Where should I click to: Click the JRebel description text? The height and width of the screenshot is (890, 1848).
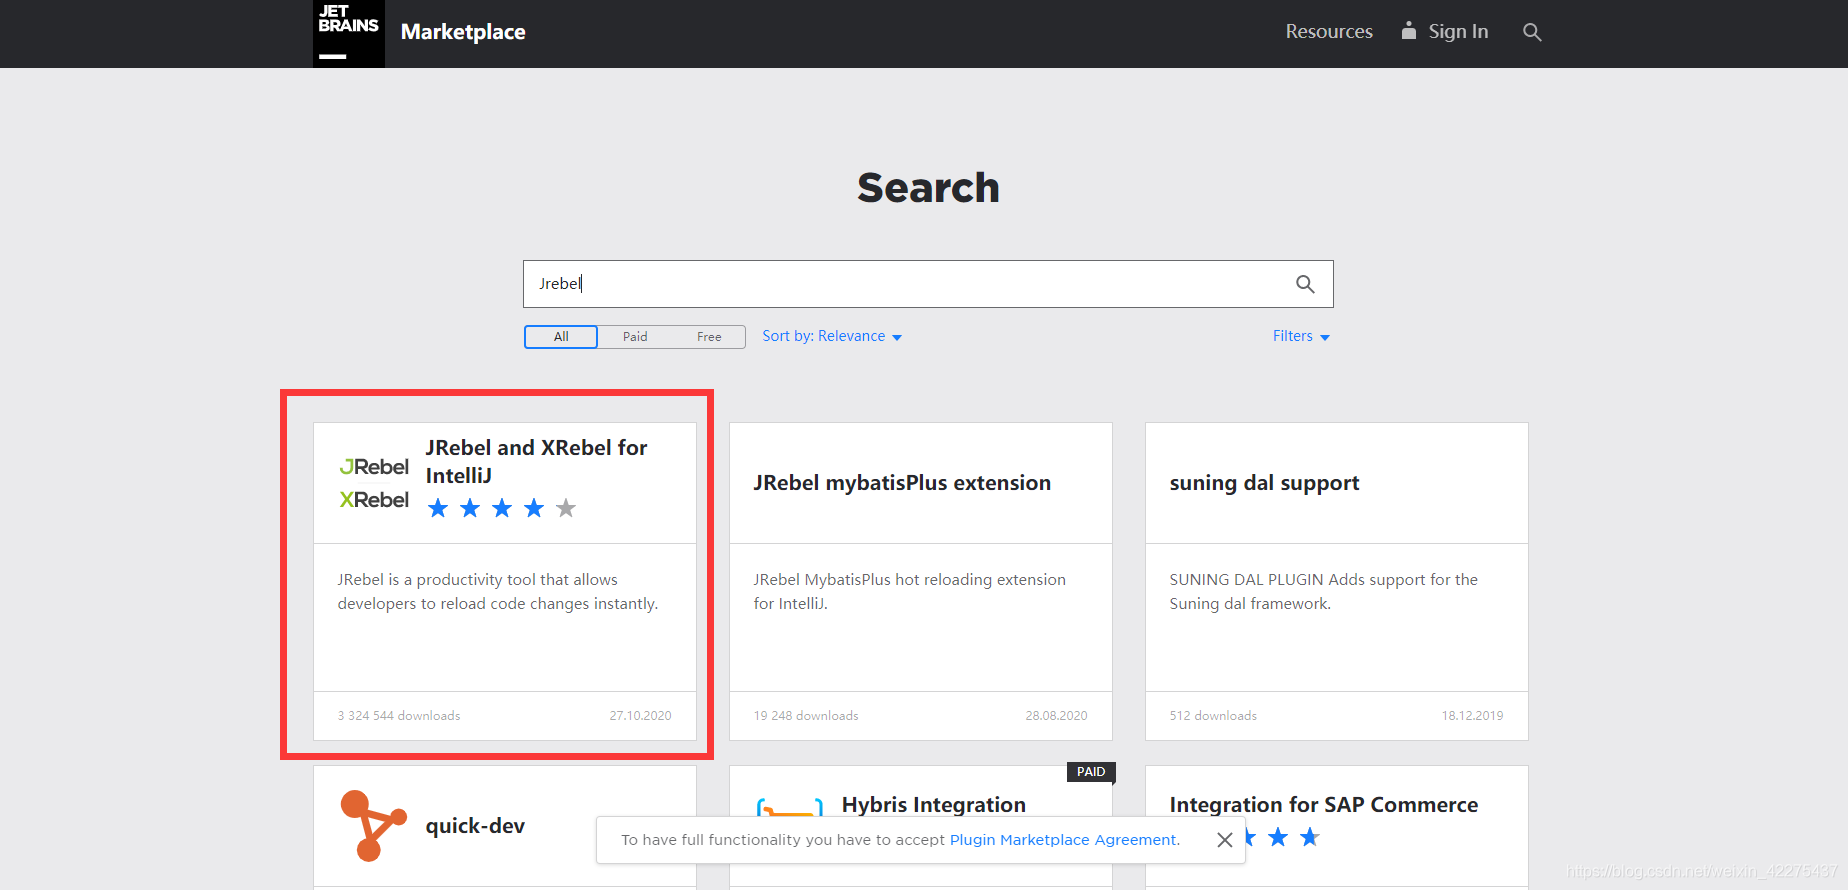tap(498, 592)
